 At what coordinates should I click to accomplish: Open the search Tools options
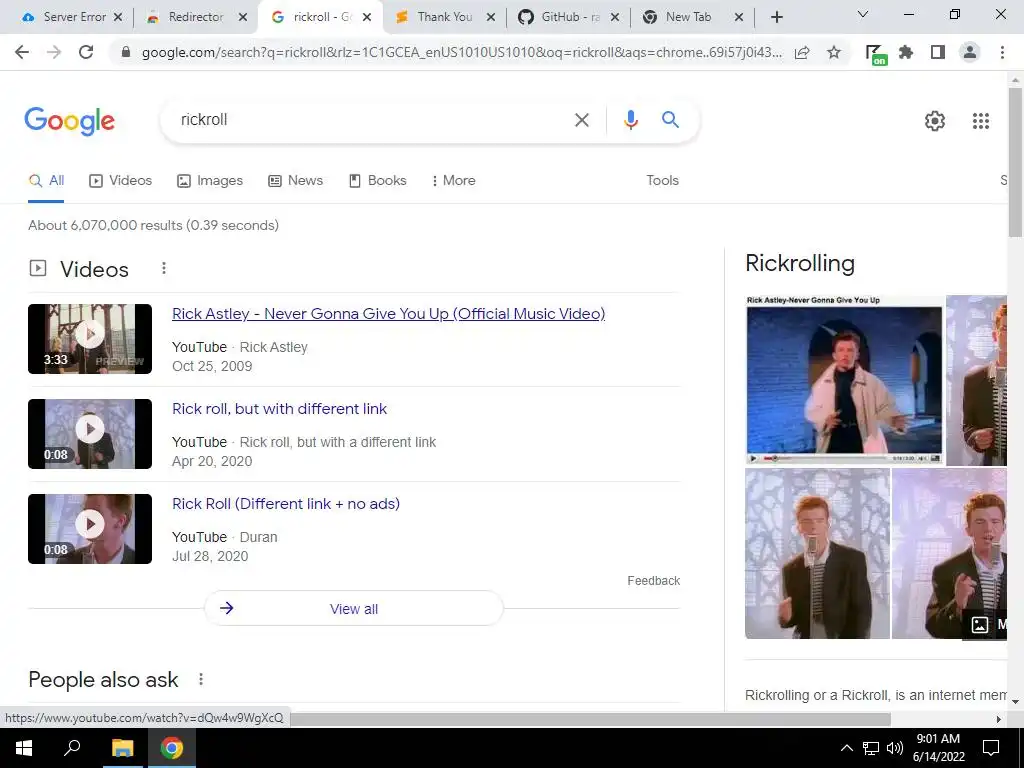pyautogui.click(x=662, y=180)
